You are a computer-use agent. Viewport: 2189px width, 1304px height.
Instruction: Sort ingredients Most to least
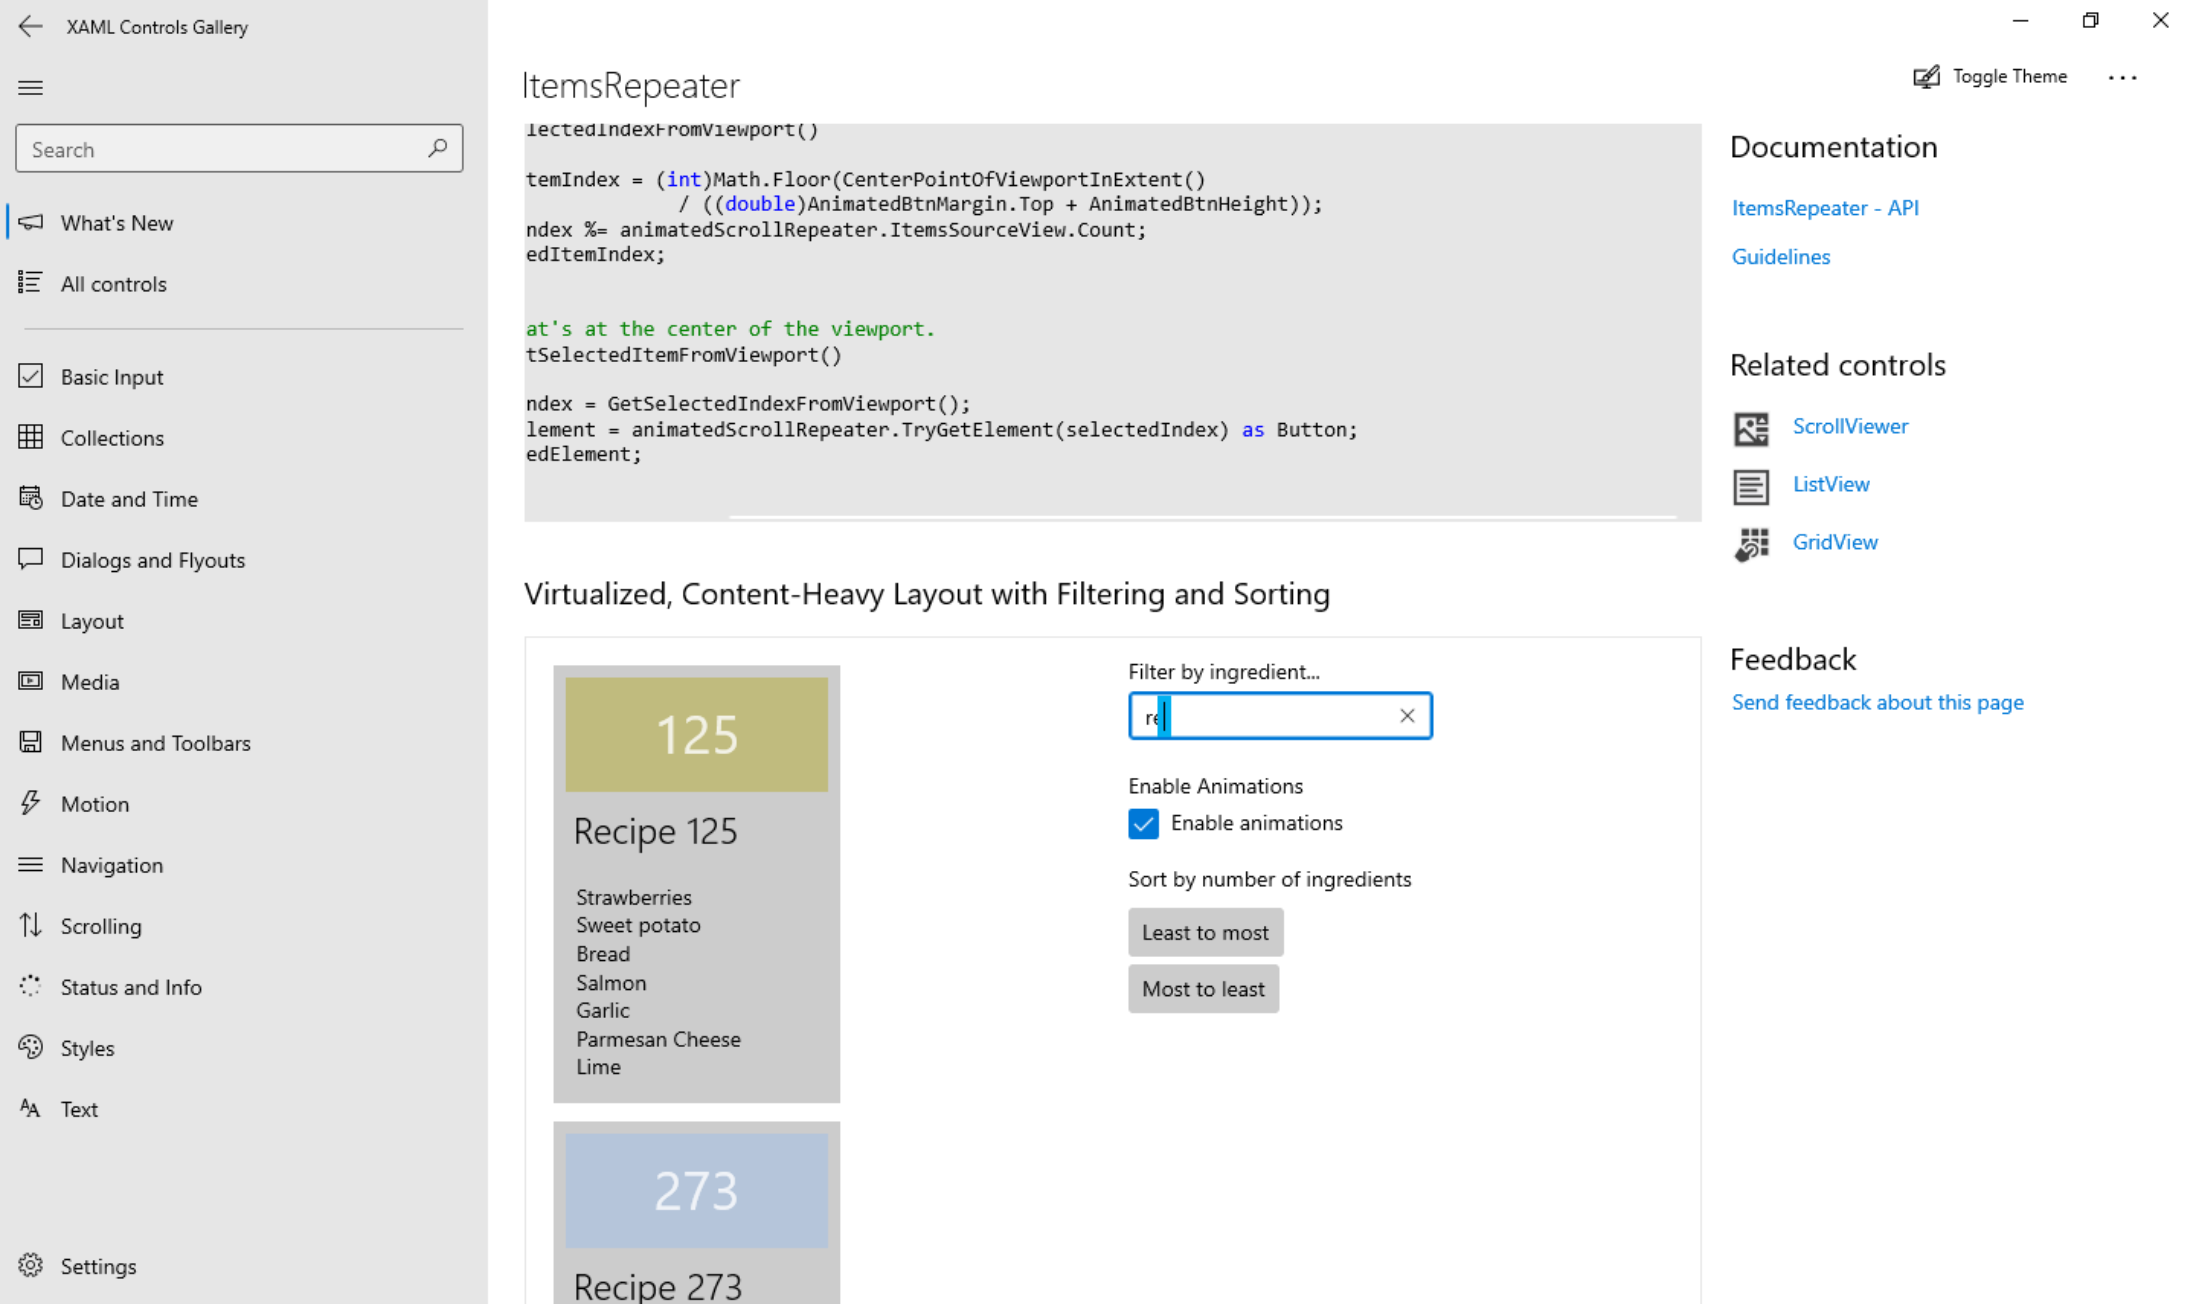[x=1203, y=988]
